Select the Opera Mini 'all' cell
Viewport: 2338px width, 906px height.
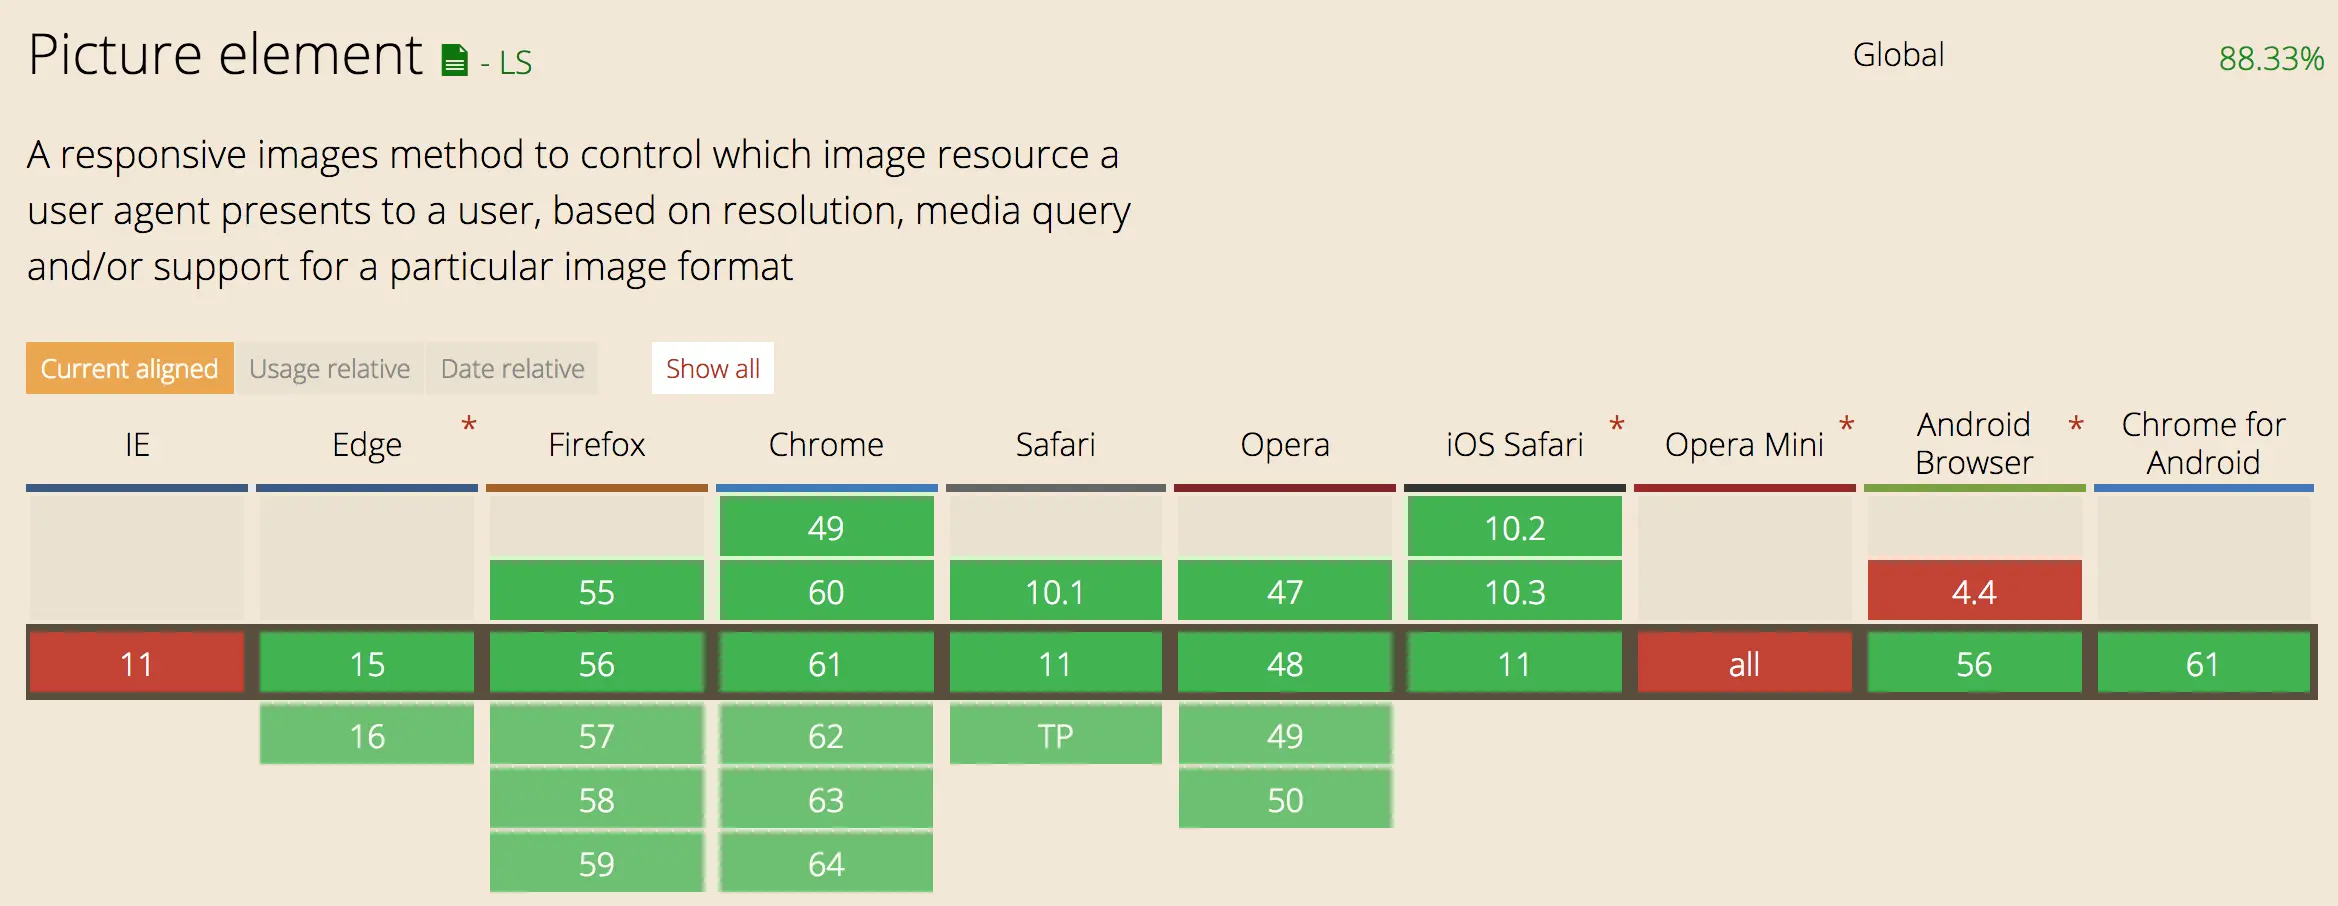pyautogui.click(x=1744, y=663)
